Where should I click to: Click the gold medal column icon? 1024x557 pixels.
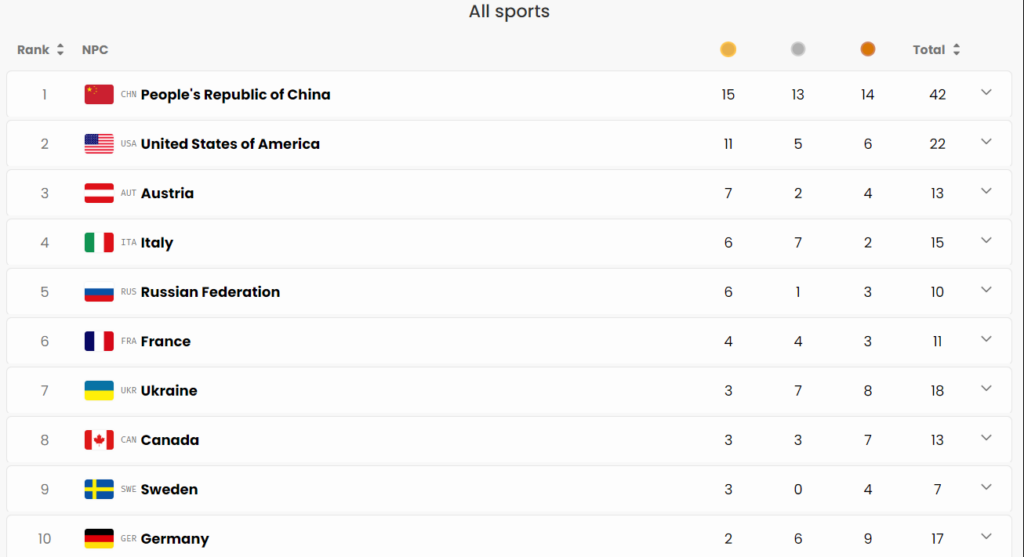coord(728,49)
